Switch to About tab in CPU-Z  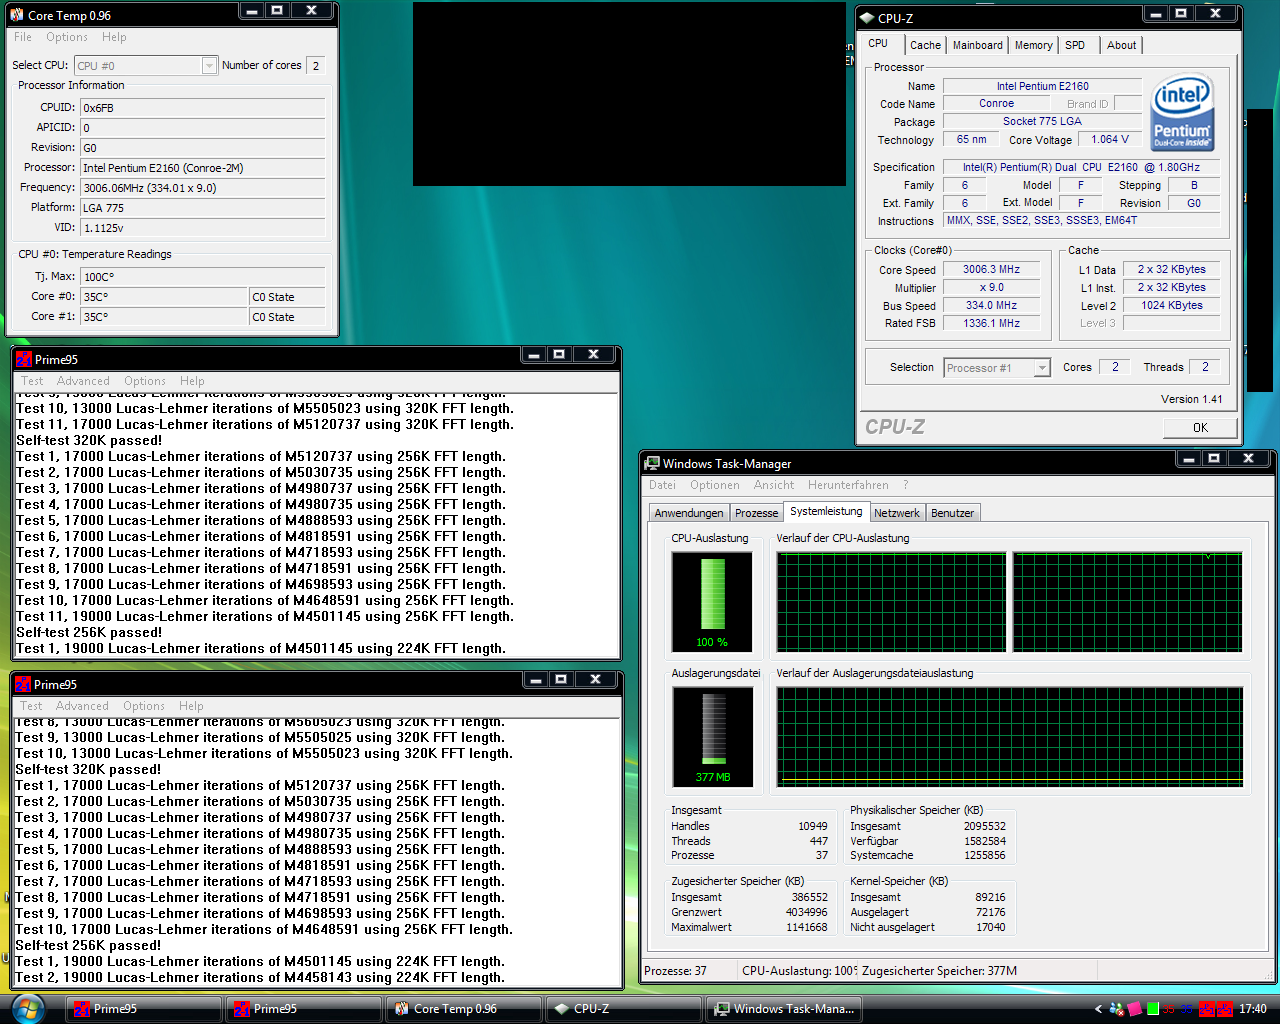(x=1121, y=45)
